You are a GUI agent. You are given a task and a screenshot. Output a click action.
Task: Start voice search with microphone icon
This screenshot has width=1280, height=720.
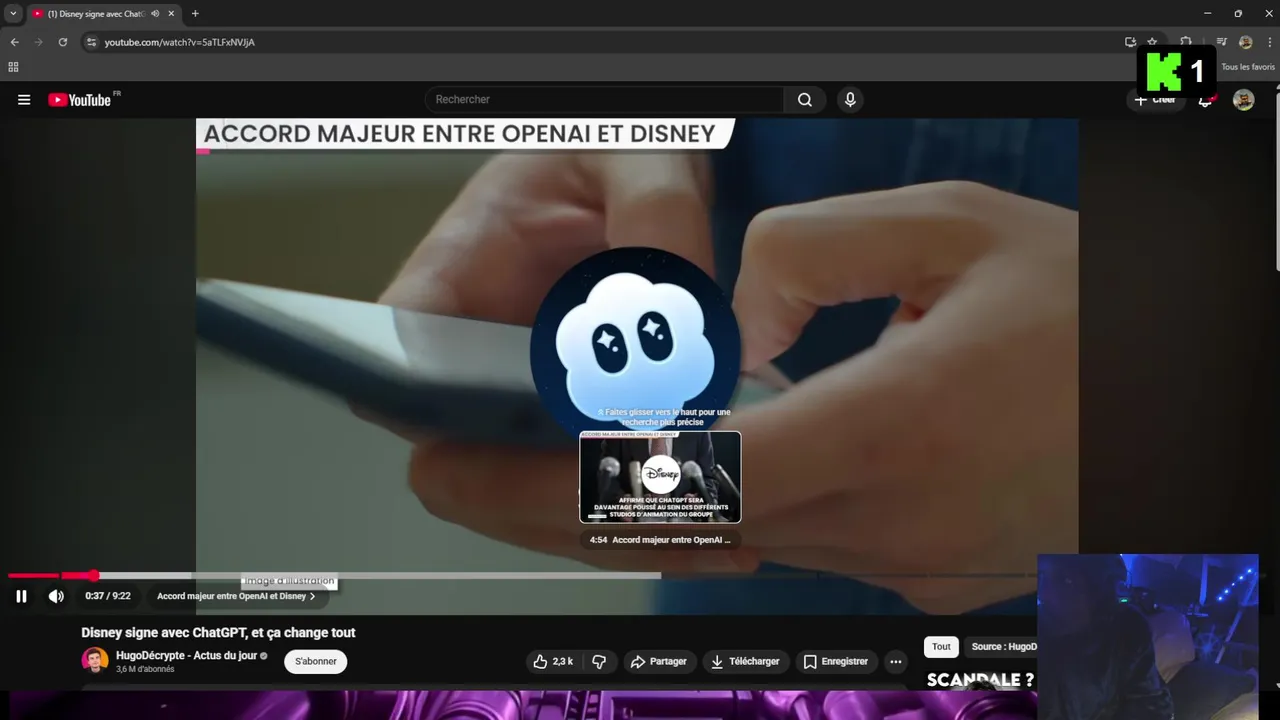(x=850, y=99)
